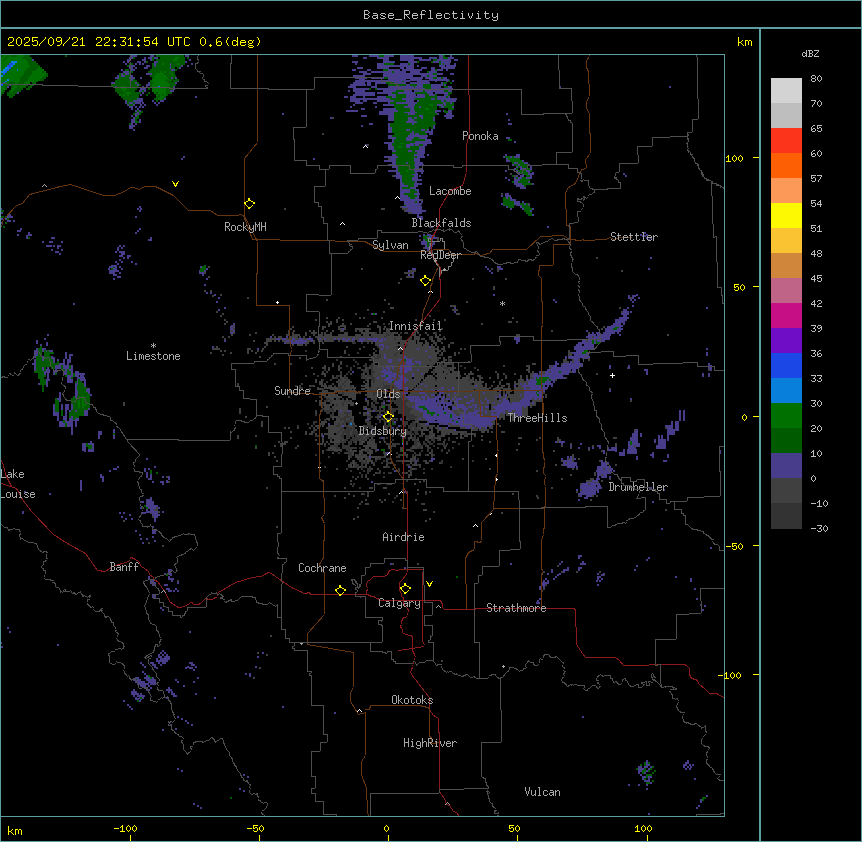Click the dBZ legend heading
This screenshot has width=862, height=842.
coord(811,52)
